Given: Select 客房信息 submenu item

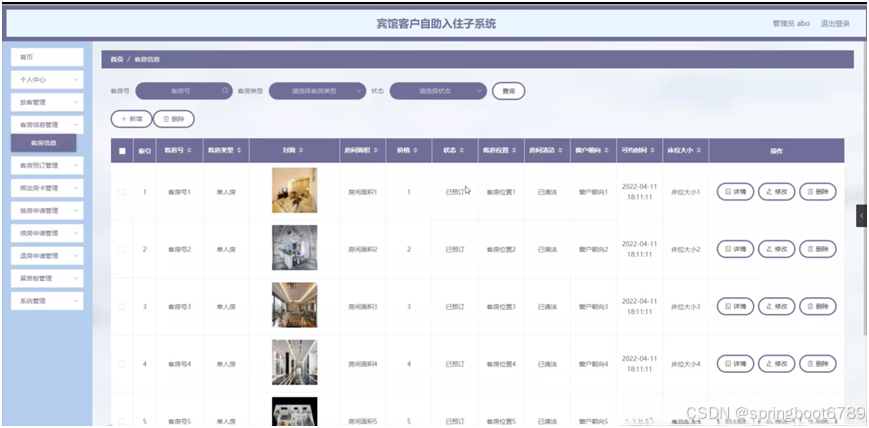Looking at the screenshot, I should pos(44,143).
